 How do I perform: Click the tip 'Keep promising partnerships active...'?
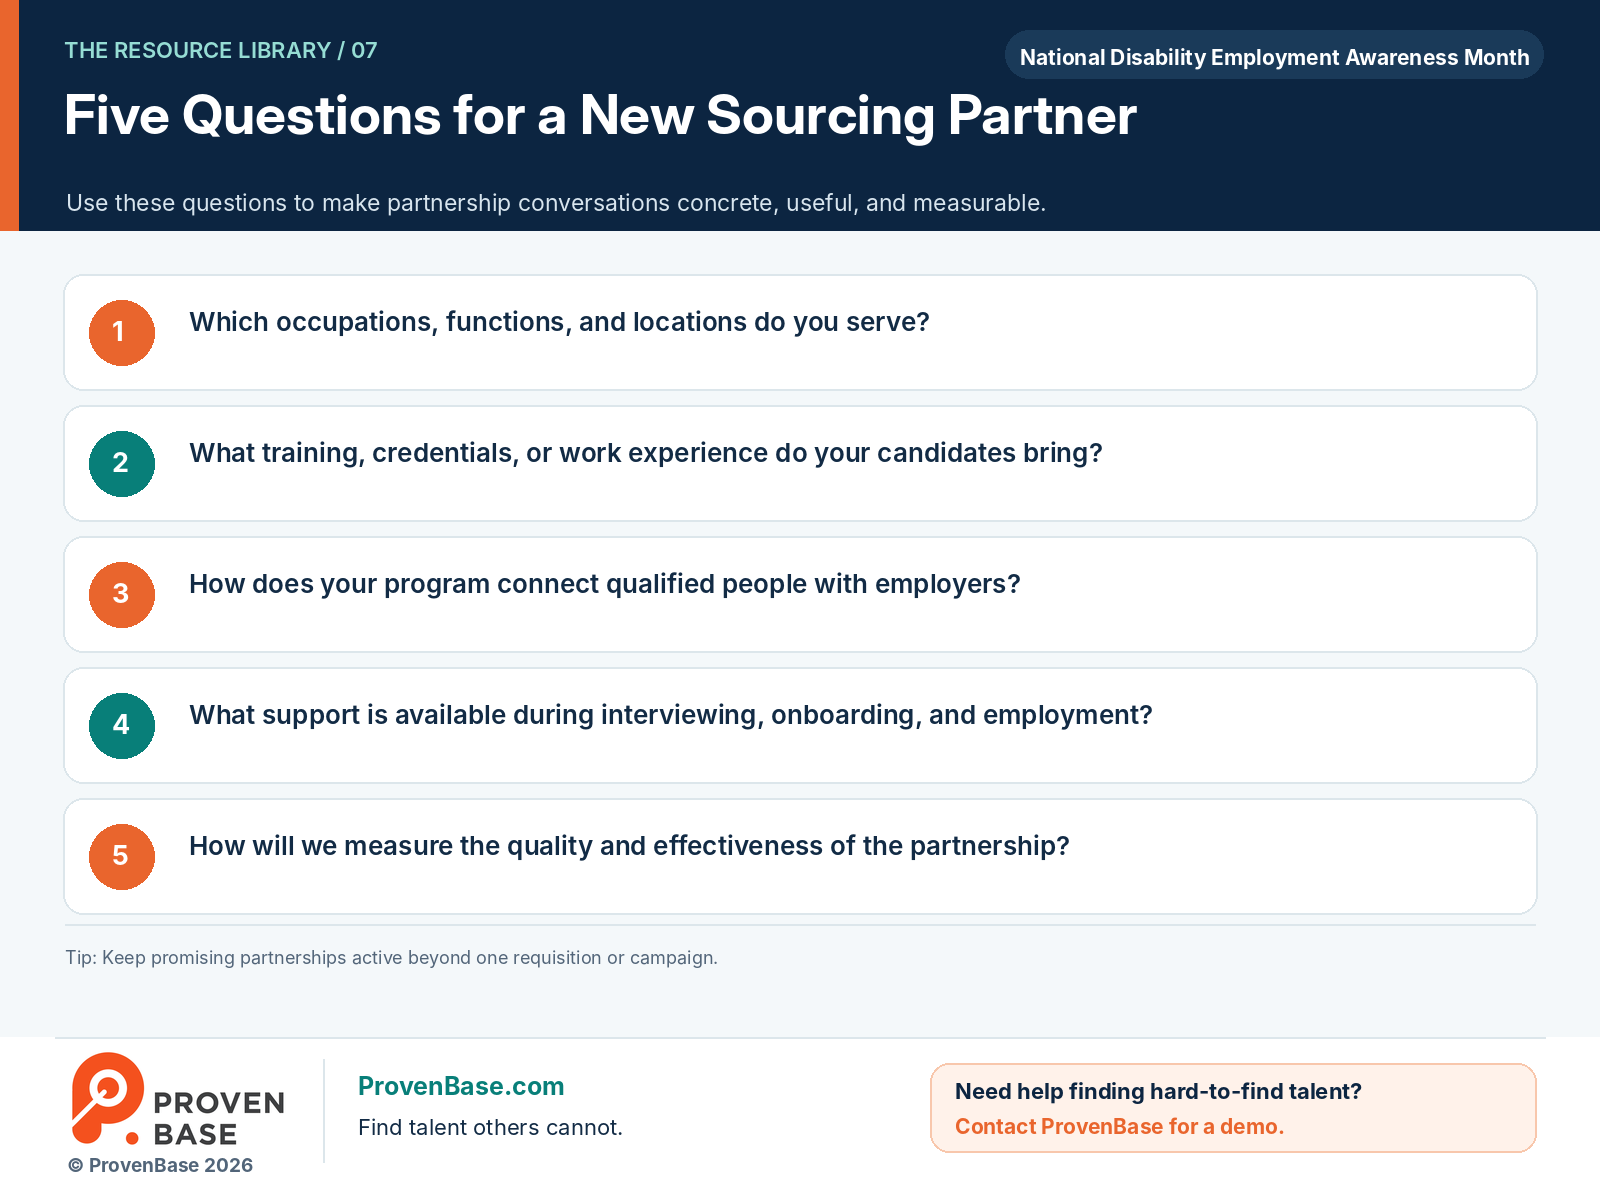pos(391,957)
